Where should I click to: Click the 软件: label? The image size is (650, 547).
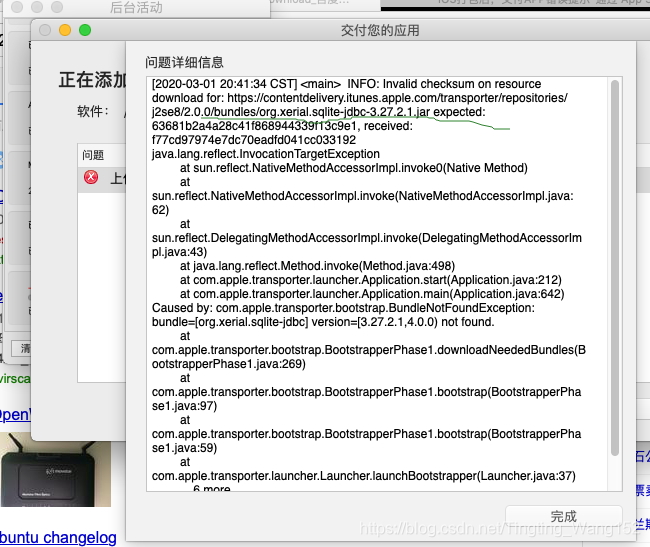93,111
